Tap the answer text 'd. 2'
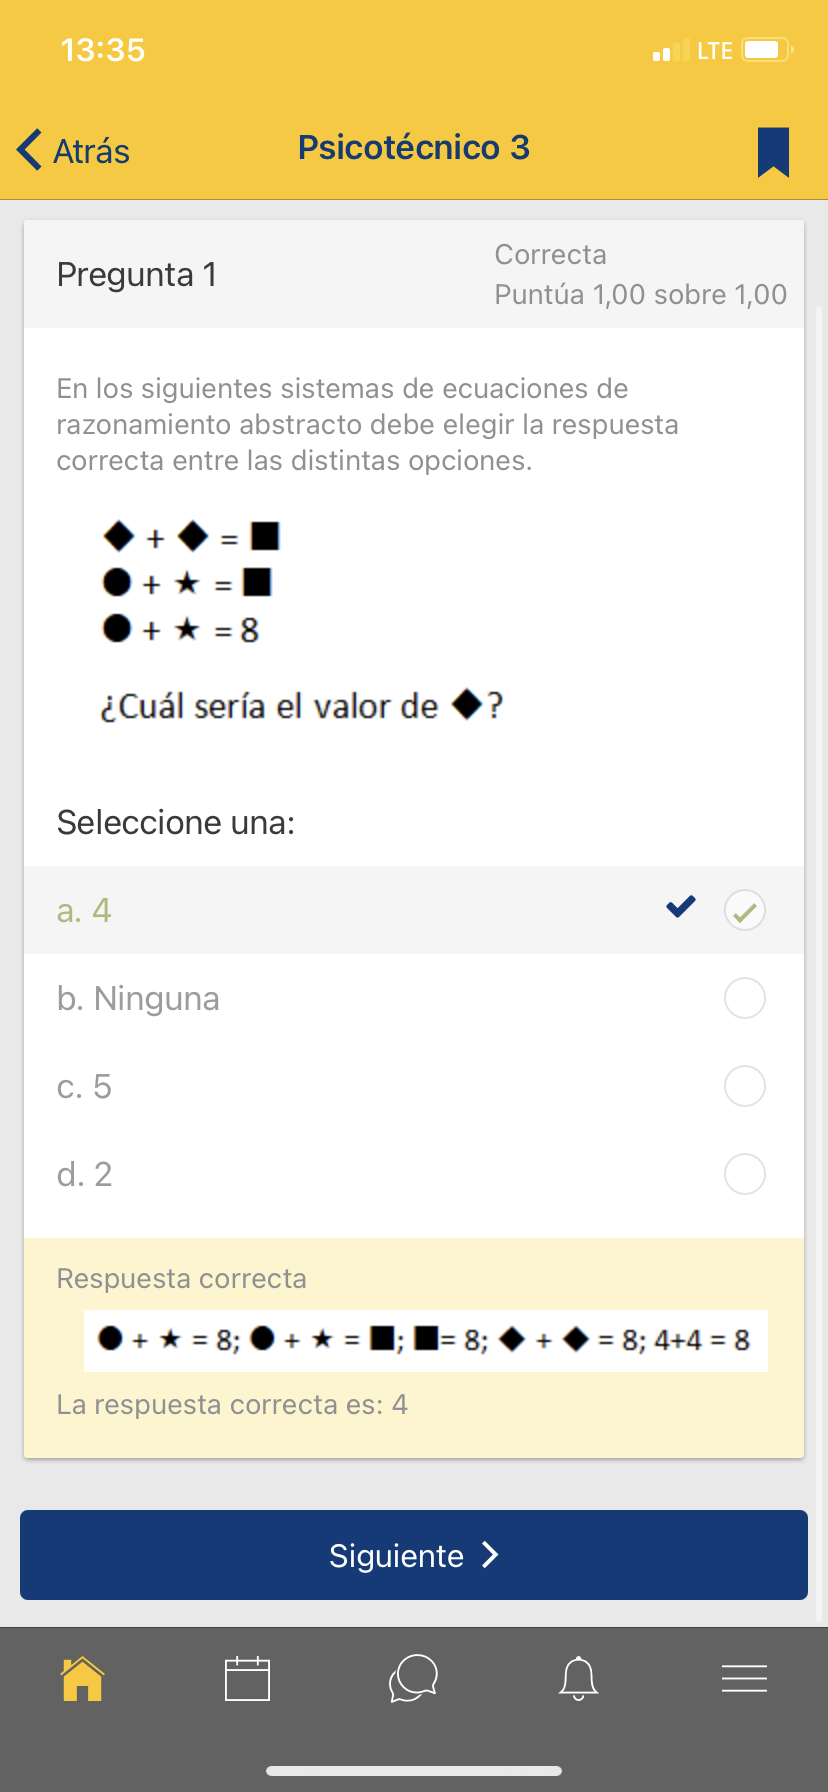The height and width of the screenshot is (1792, 828). pos(85,1174)
